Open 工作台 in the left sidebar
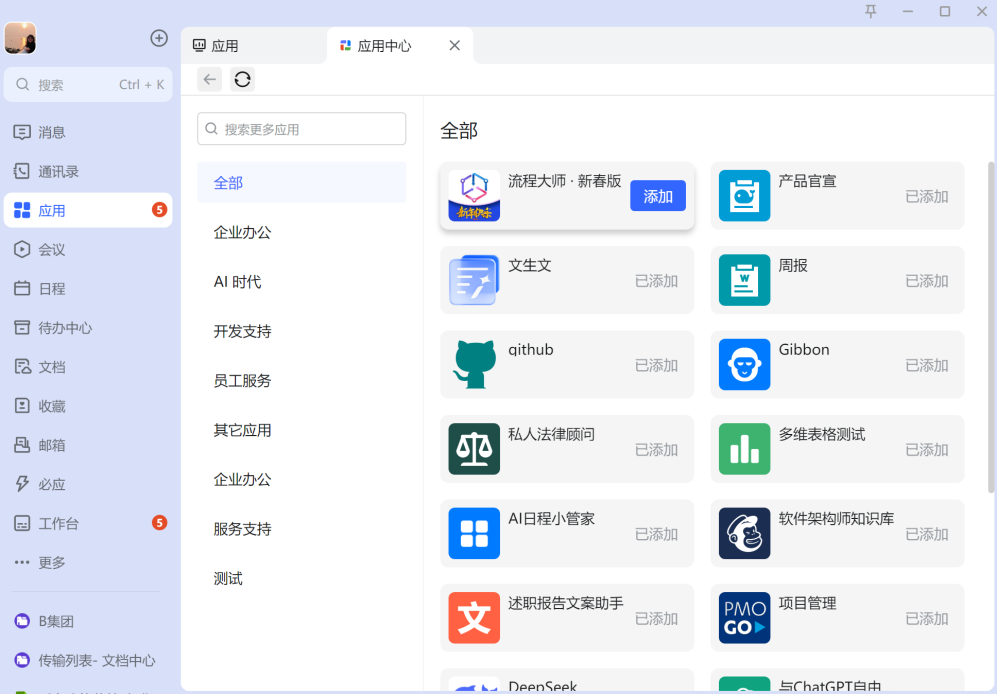Image resolution: width=997 pixels, height=694 pixels. click(88, 524)
